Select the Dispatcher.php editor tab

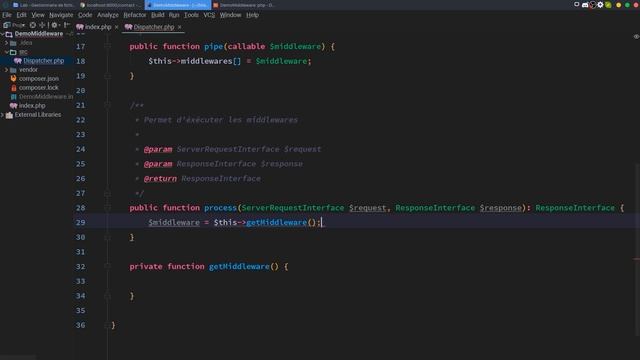153,27
